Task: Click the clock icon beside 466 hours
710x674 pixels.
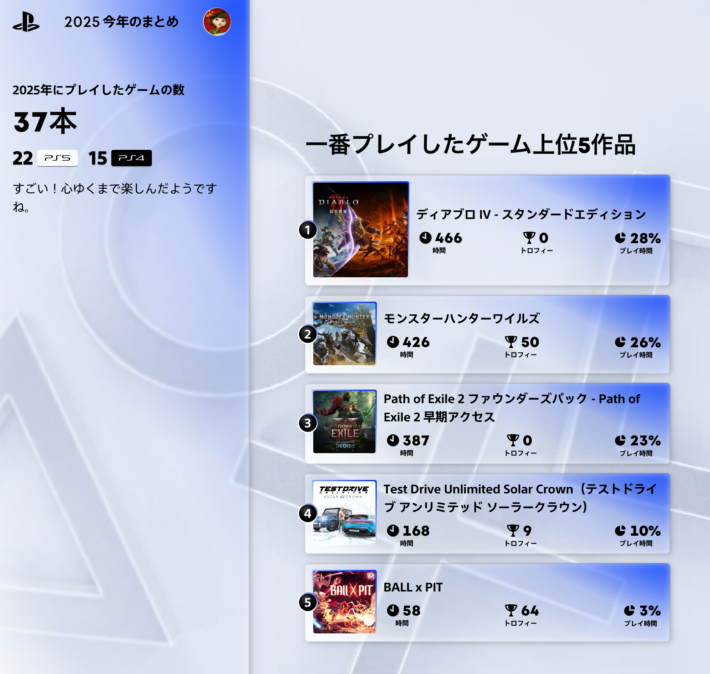Action: point(425,237)
